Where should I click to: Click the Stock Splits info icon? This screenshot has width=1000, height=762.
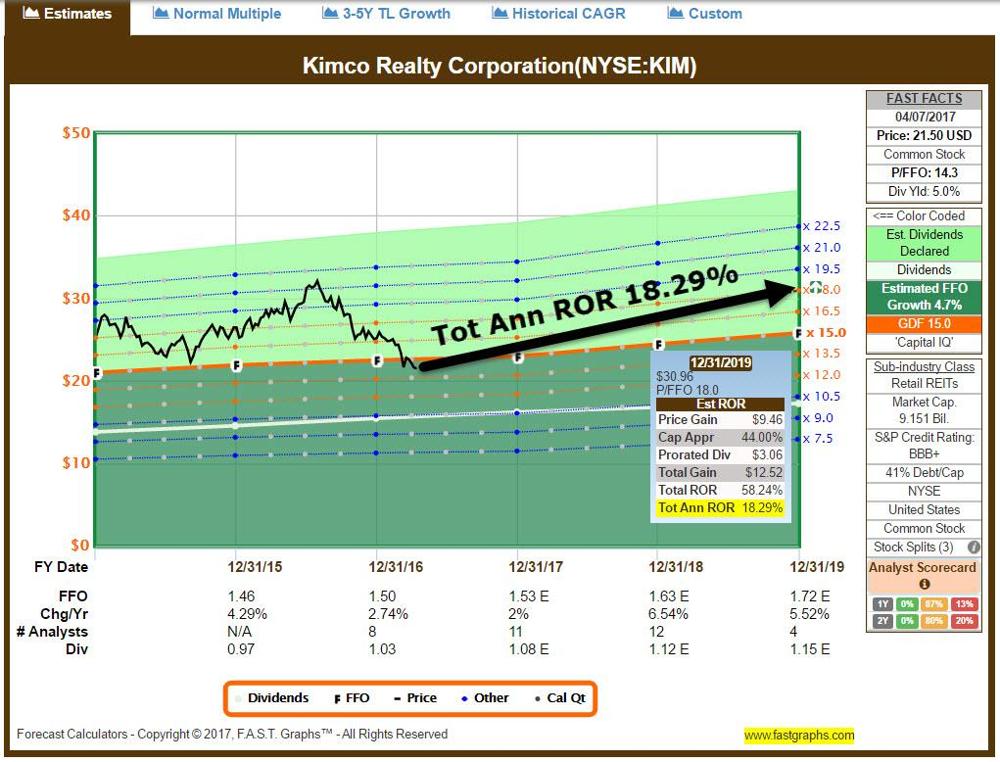point(973,547)
